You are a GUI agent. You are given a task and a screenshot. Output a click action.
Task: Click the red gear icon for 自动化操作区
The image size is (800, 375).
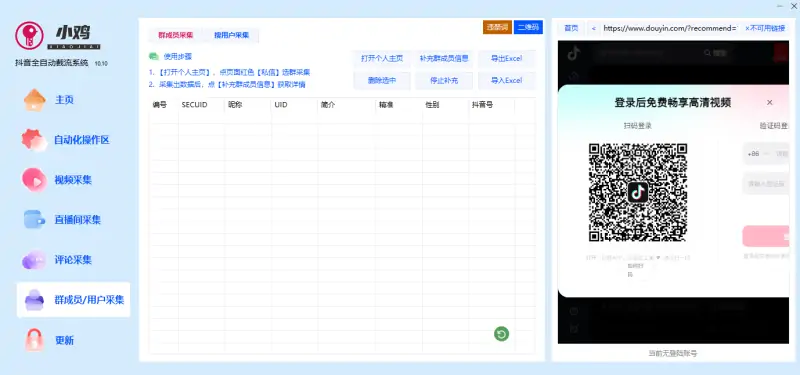[x=34, y=140]
